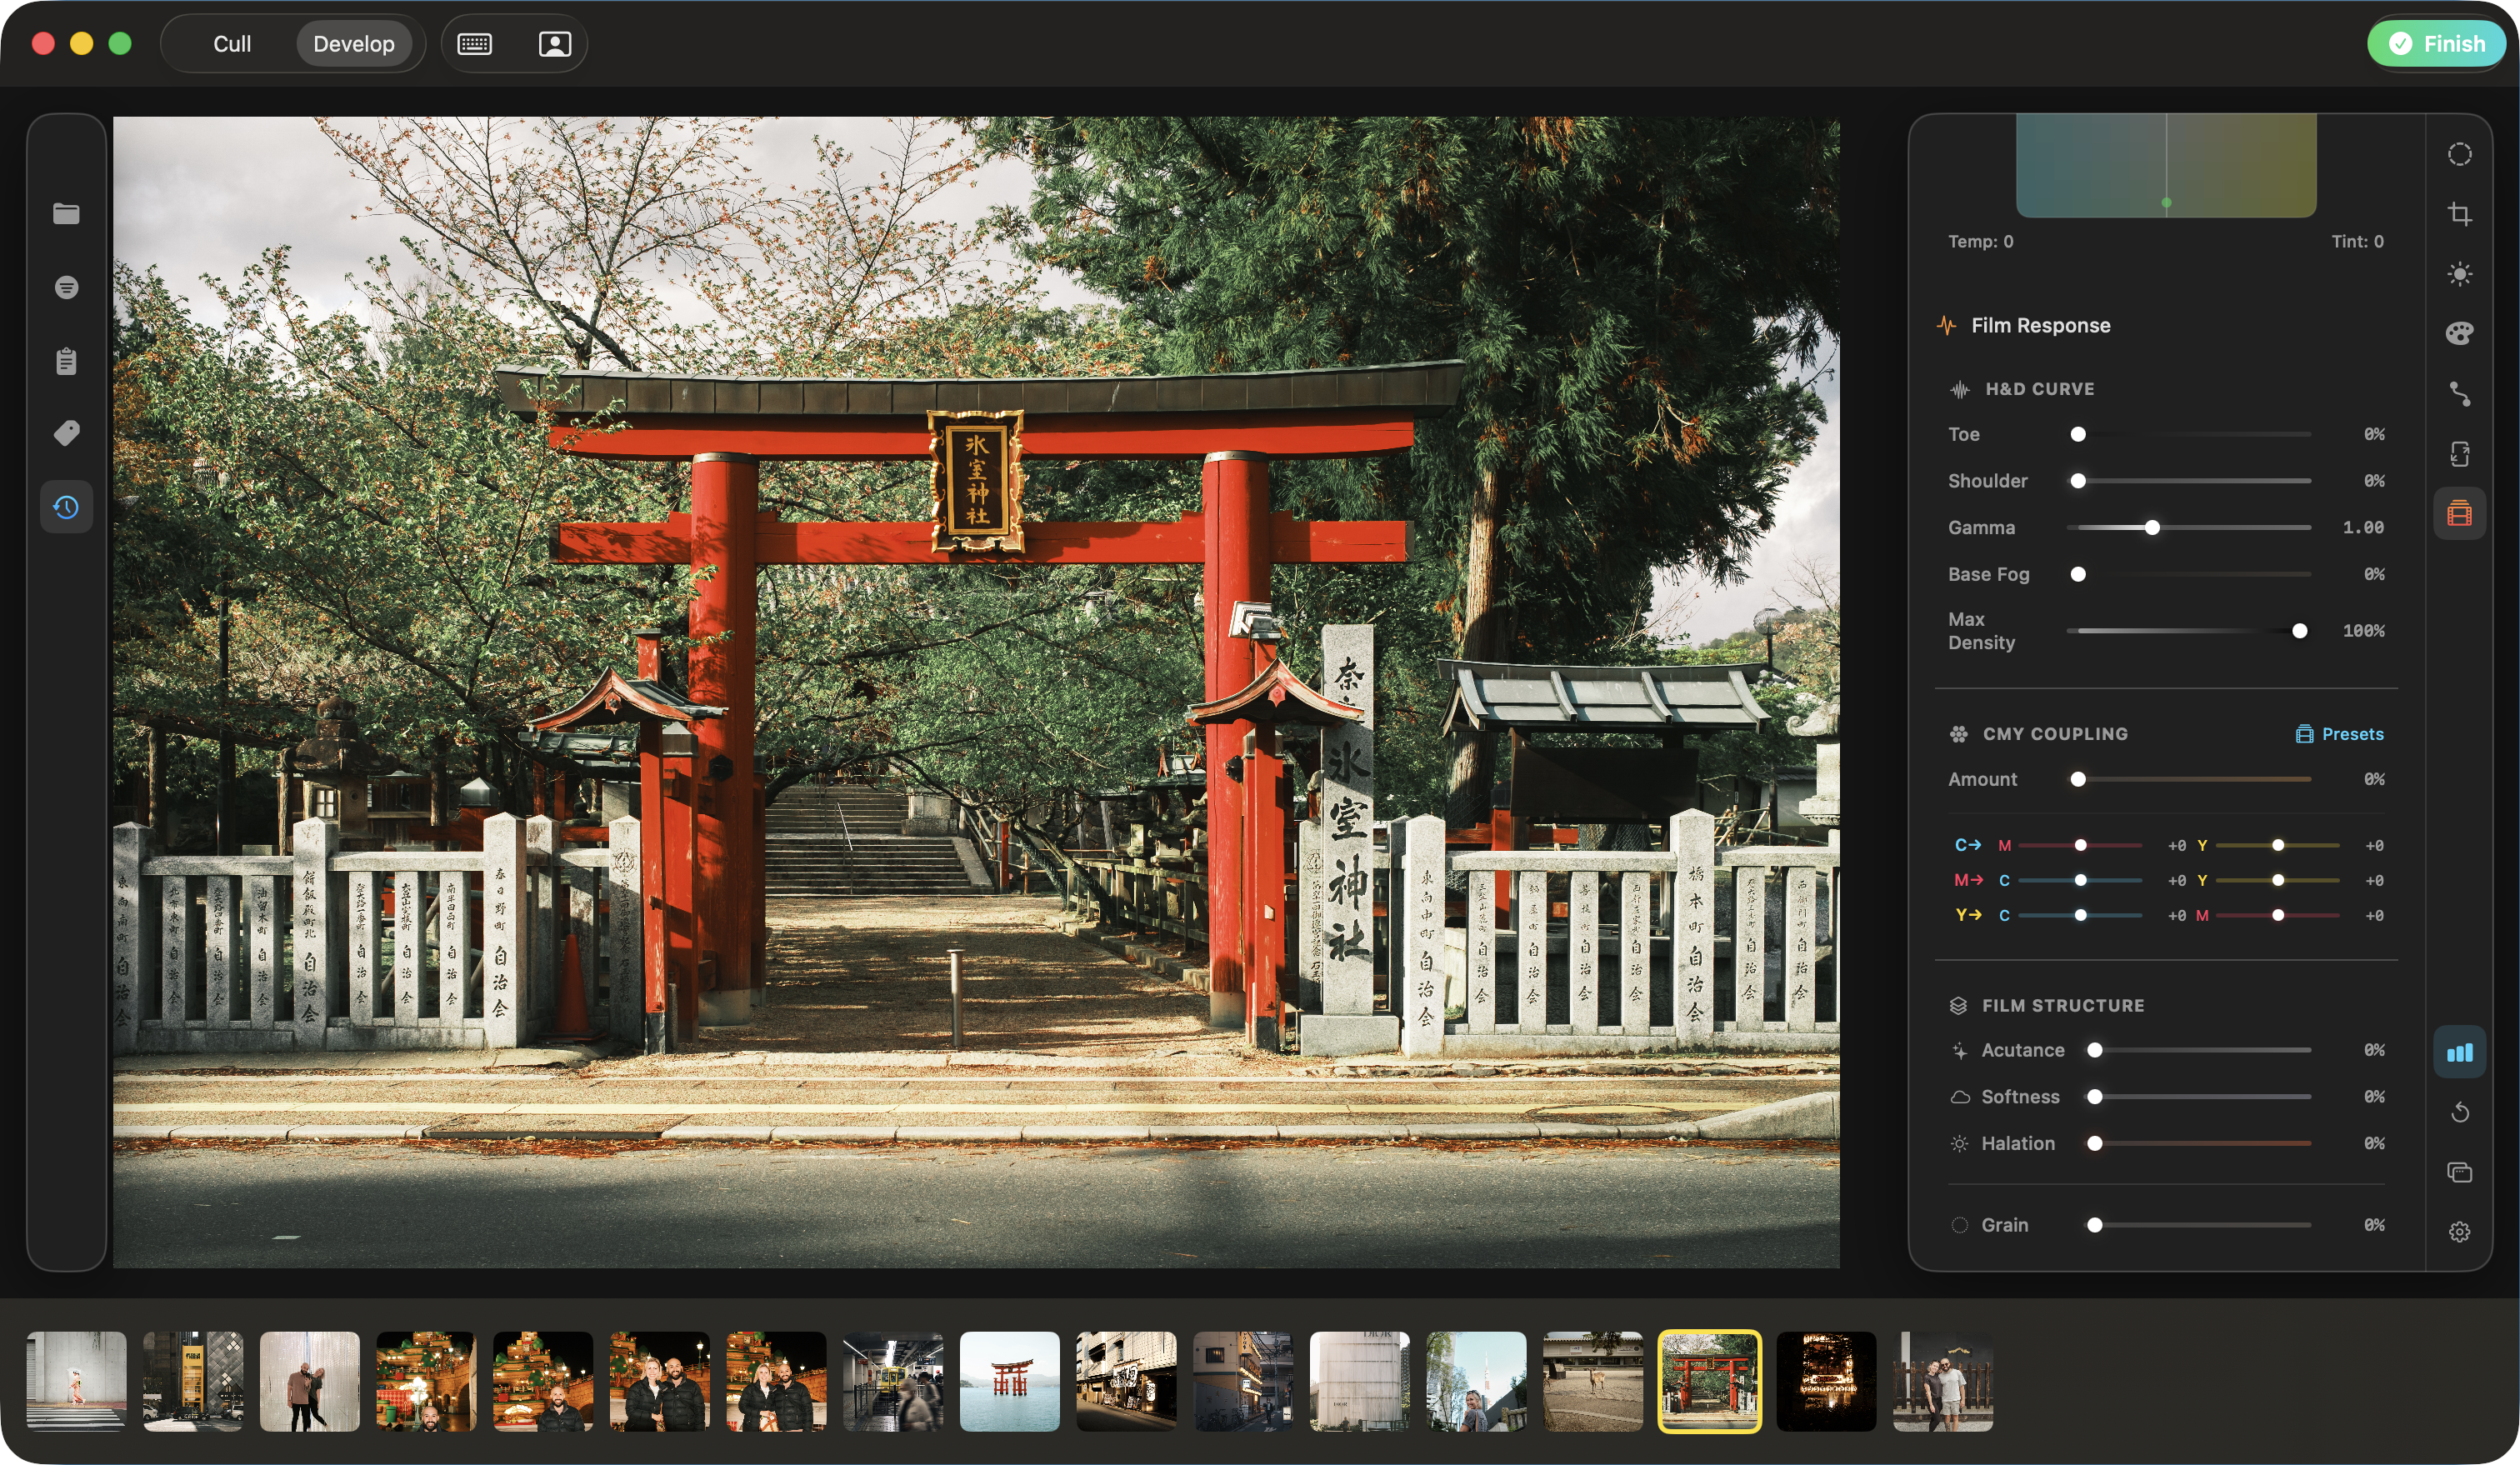Toggle the keyboard shortcuts overlay
The image size is (2520, 1465).
coord(474,43)
